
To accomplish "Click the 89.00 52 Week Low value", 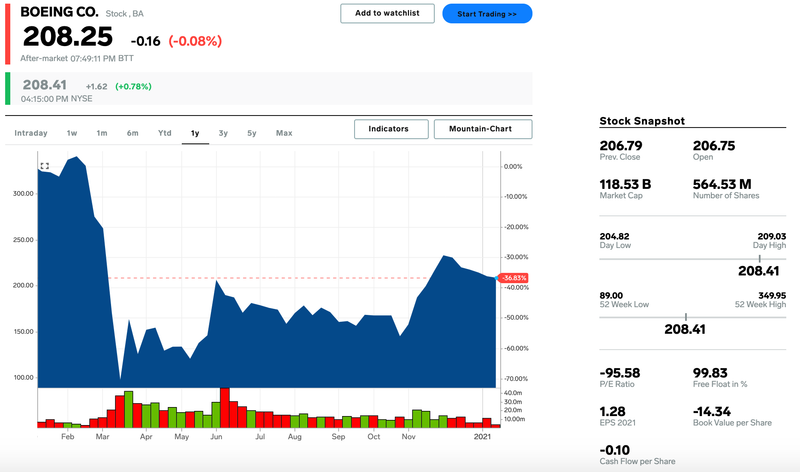I will click(x=611, y=295).
